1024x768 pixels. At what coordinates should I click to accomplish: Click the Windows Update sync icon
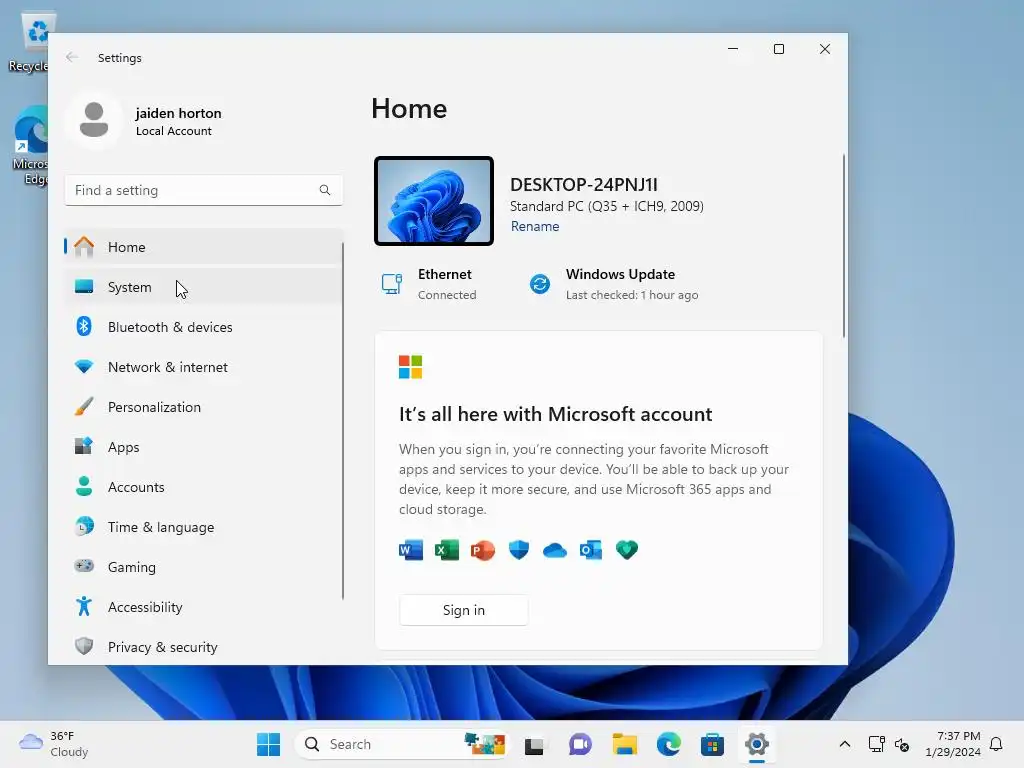pos(540,284)
